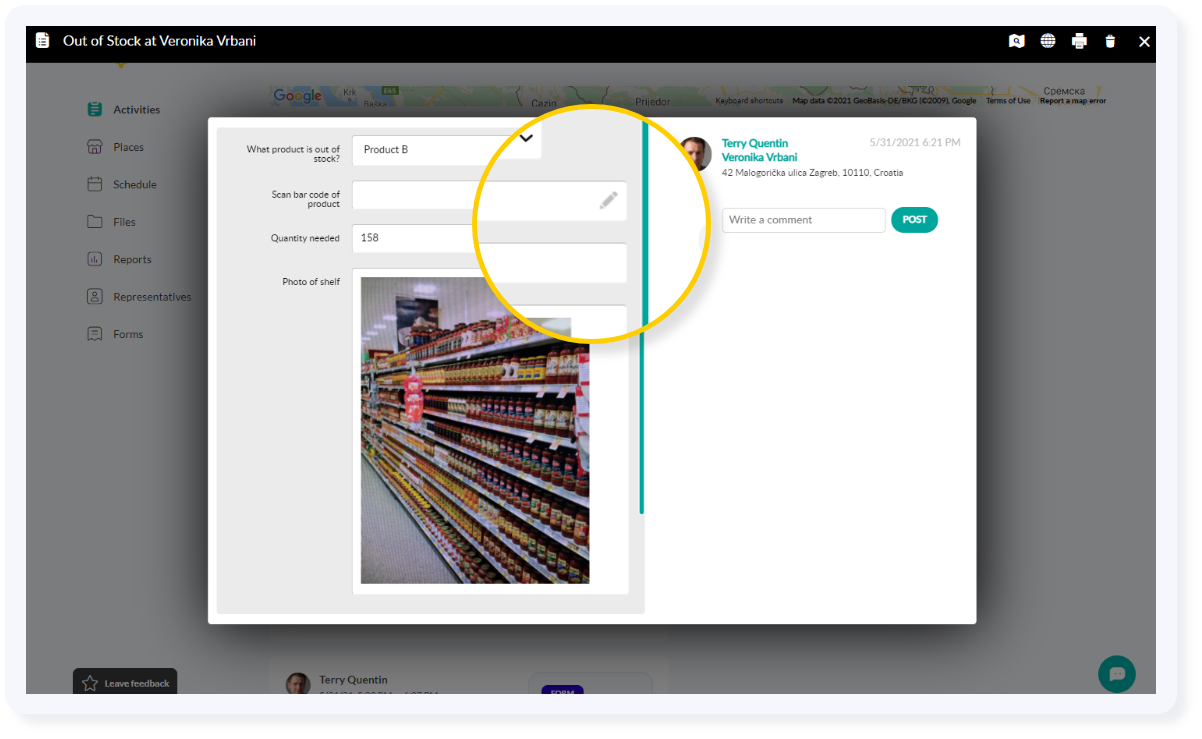Open the chat support bubble
The image size is (1202, 739).
1116,674
